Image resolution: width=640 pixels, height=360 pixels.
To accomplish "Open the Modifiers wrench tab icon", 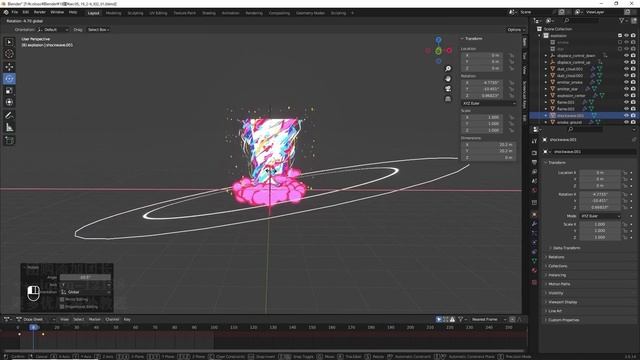I will click(x=534, y=224).
